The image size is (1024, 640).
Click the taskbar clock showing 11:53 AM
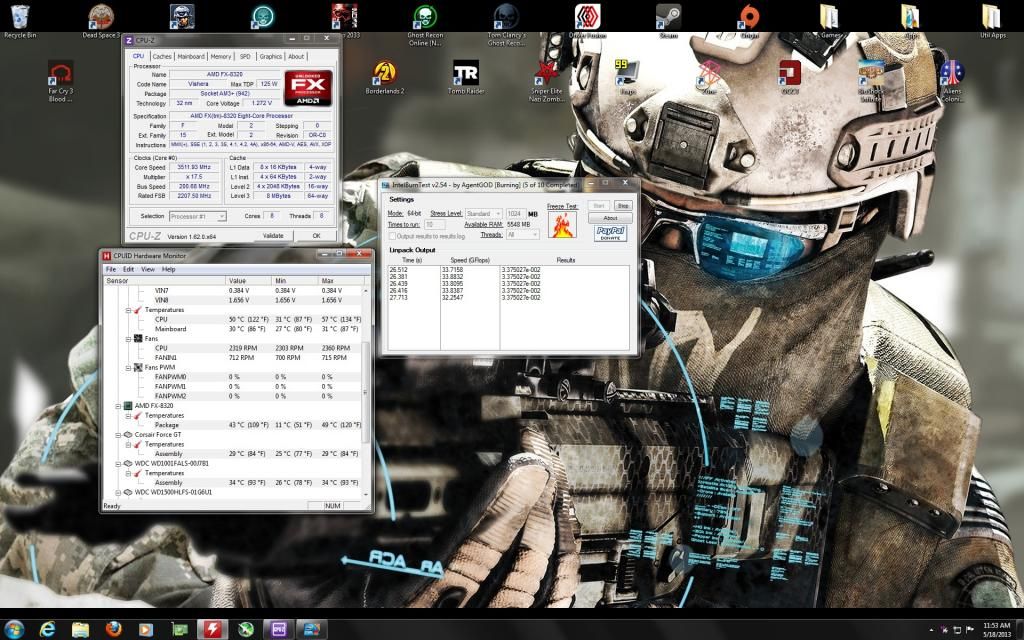coord(996,630)
